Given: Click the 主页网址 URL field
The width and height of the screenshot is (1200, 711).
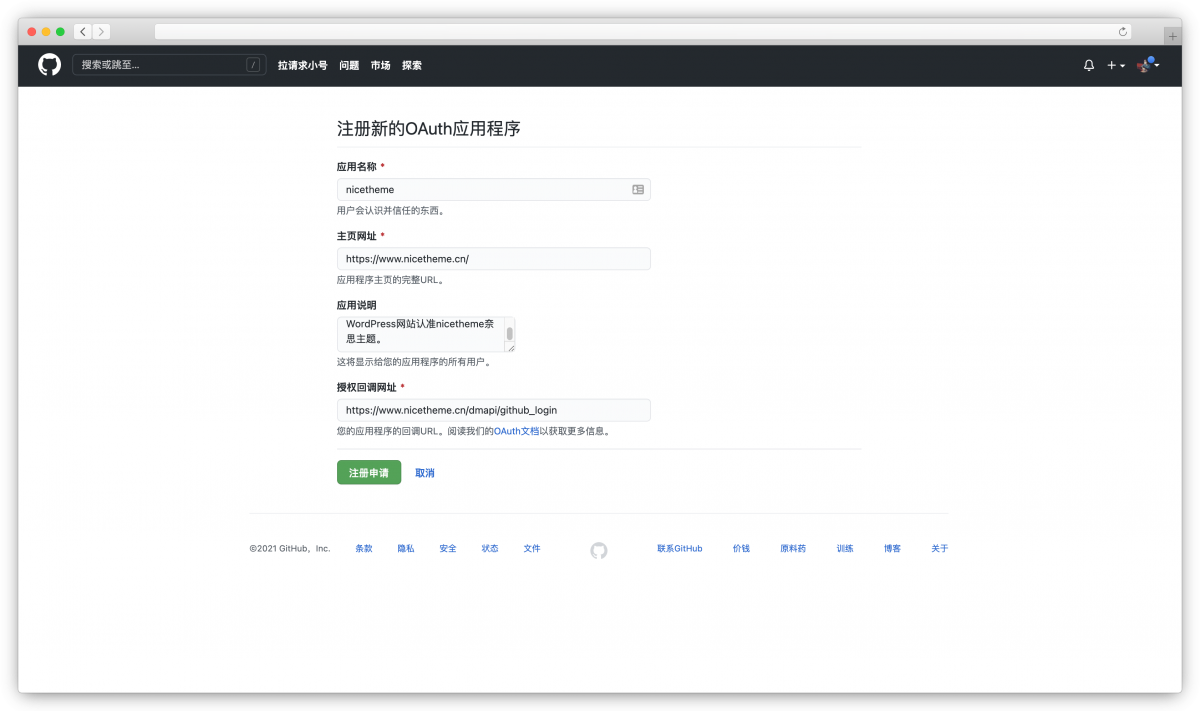Looking at the screenshot, I should (494, 258).
